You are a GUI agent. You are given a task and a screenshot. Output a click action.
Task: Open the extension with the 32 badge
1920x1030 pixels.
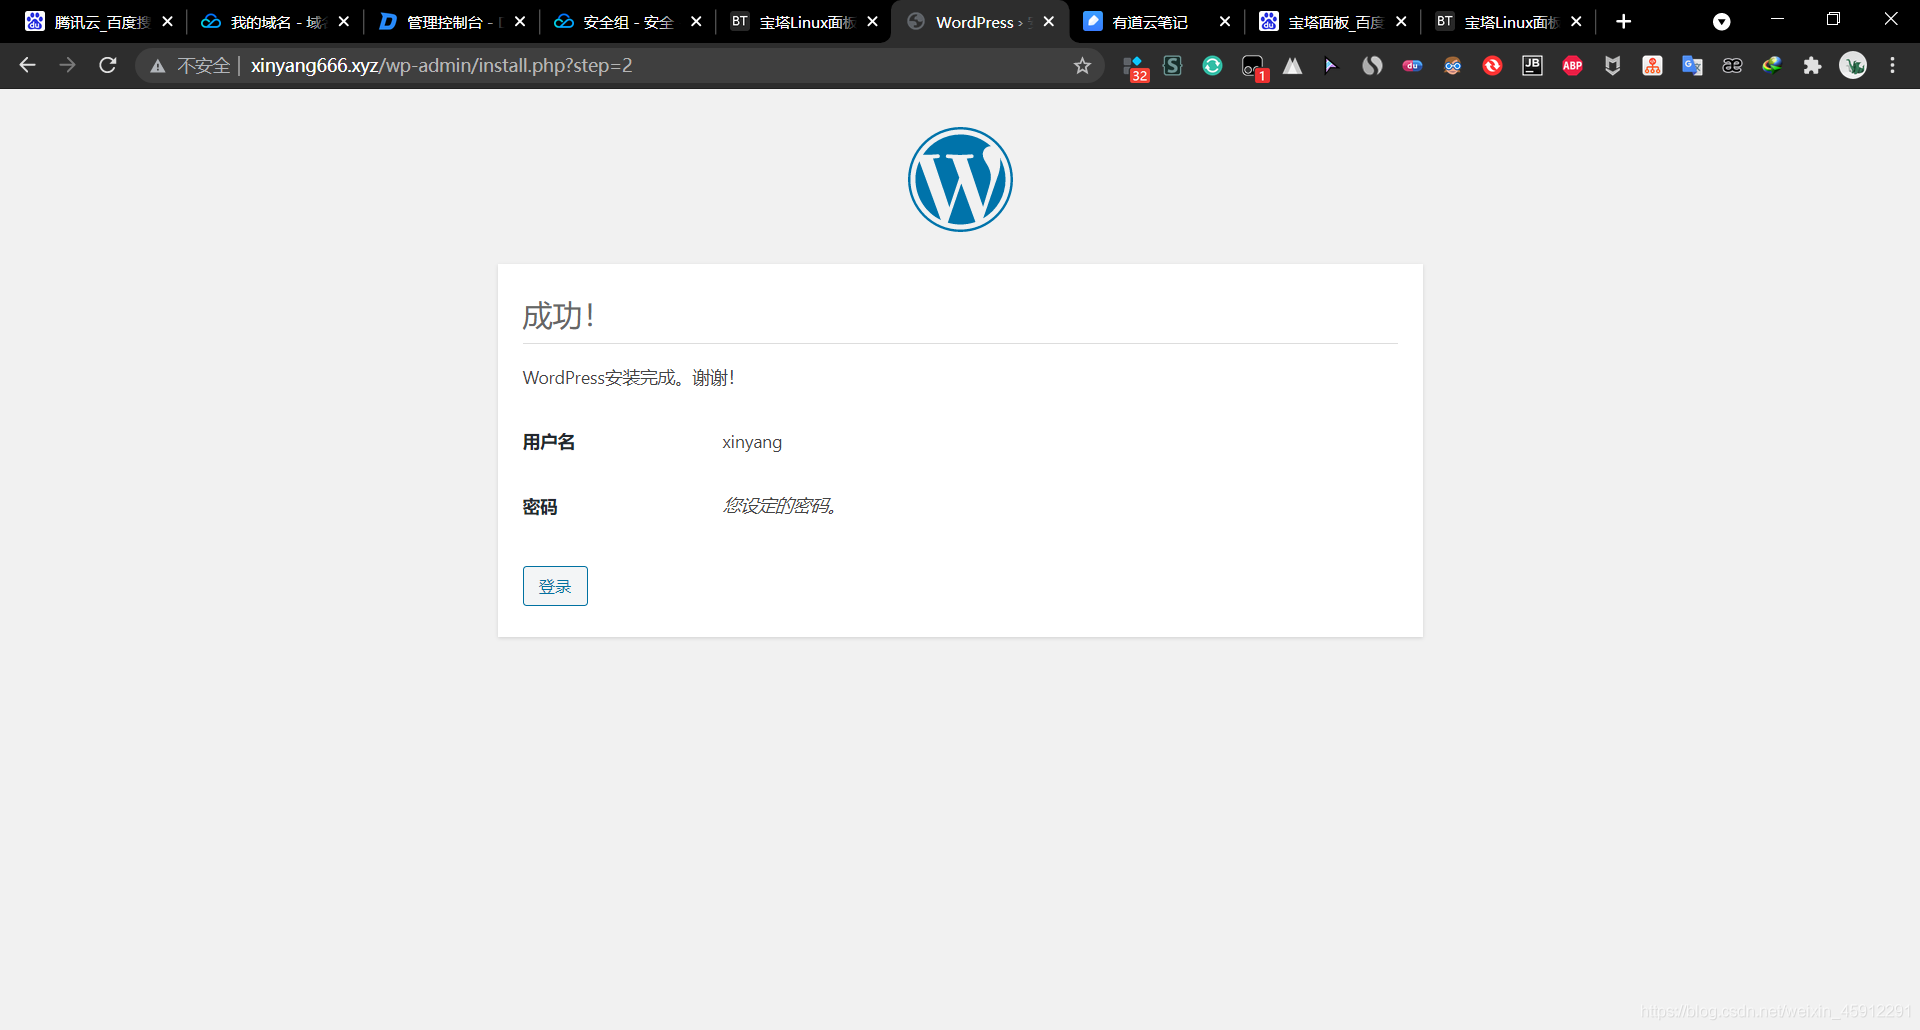[x=1134, y=67]
